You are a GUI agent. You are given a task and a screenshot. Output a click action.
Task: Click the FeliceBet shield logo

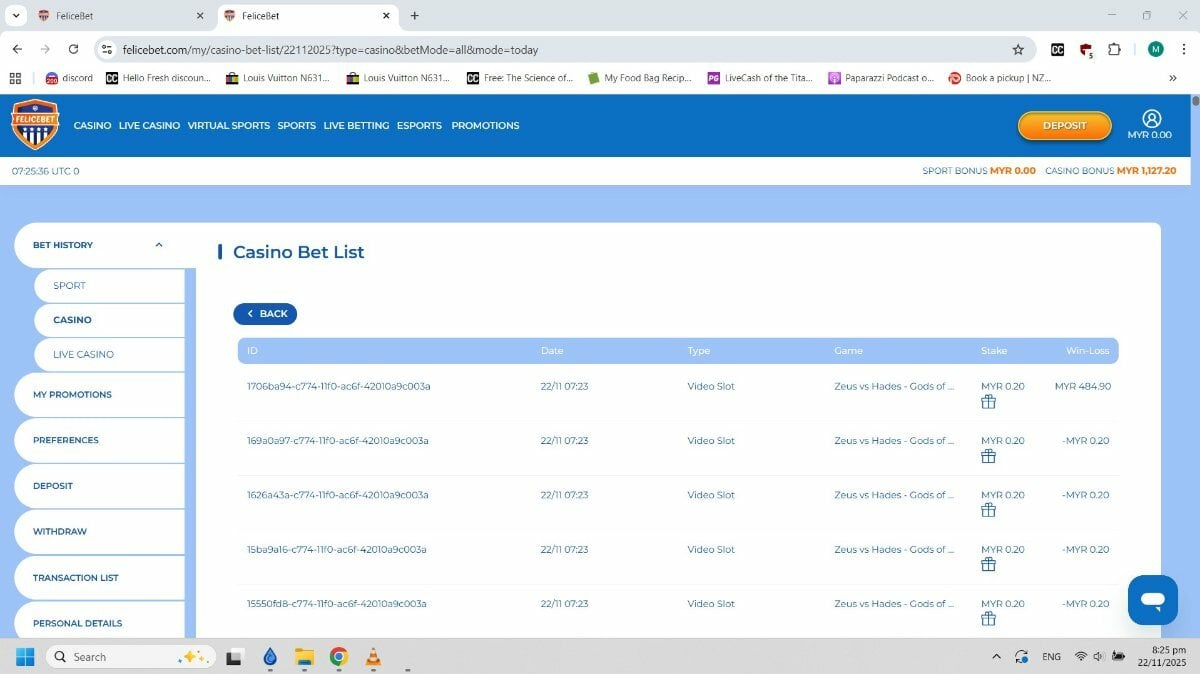coord(35,125)
